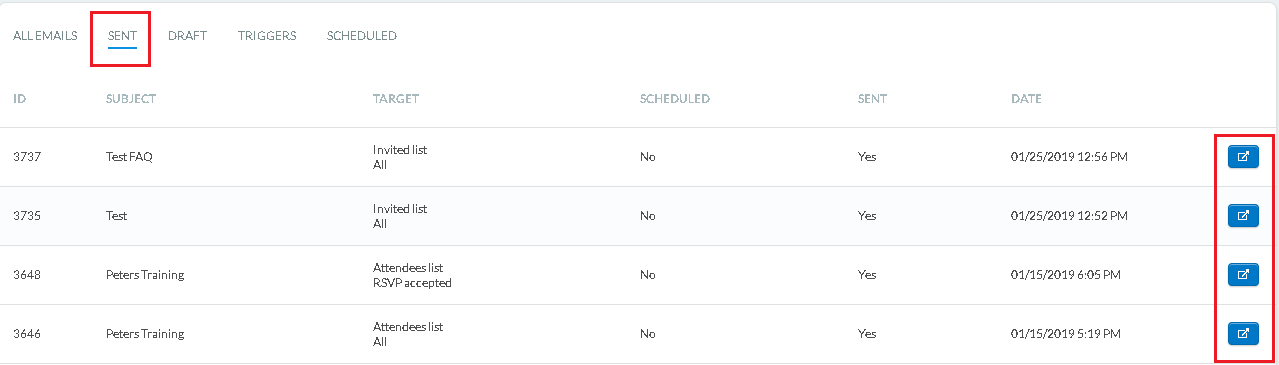Open email 3737 Test FAQ via external icon
The width and height of the screenshot is (1279, 365).
tap(1243, 157)
